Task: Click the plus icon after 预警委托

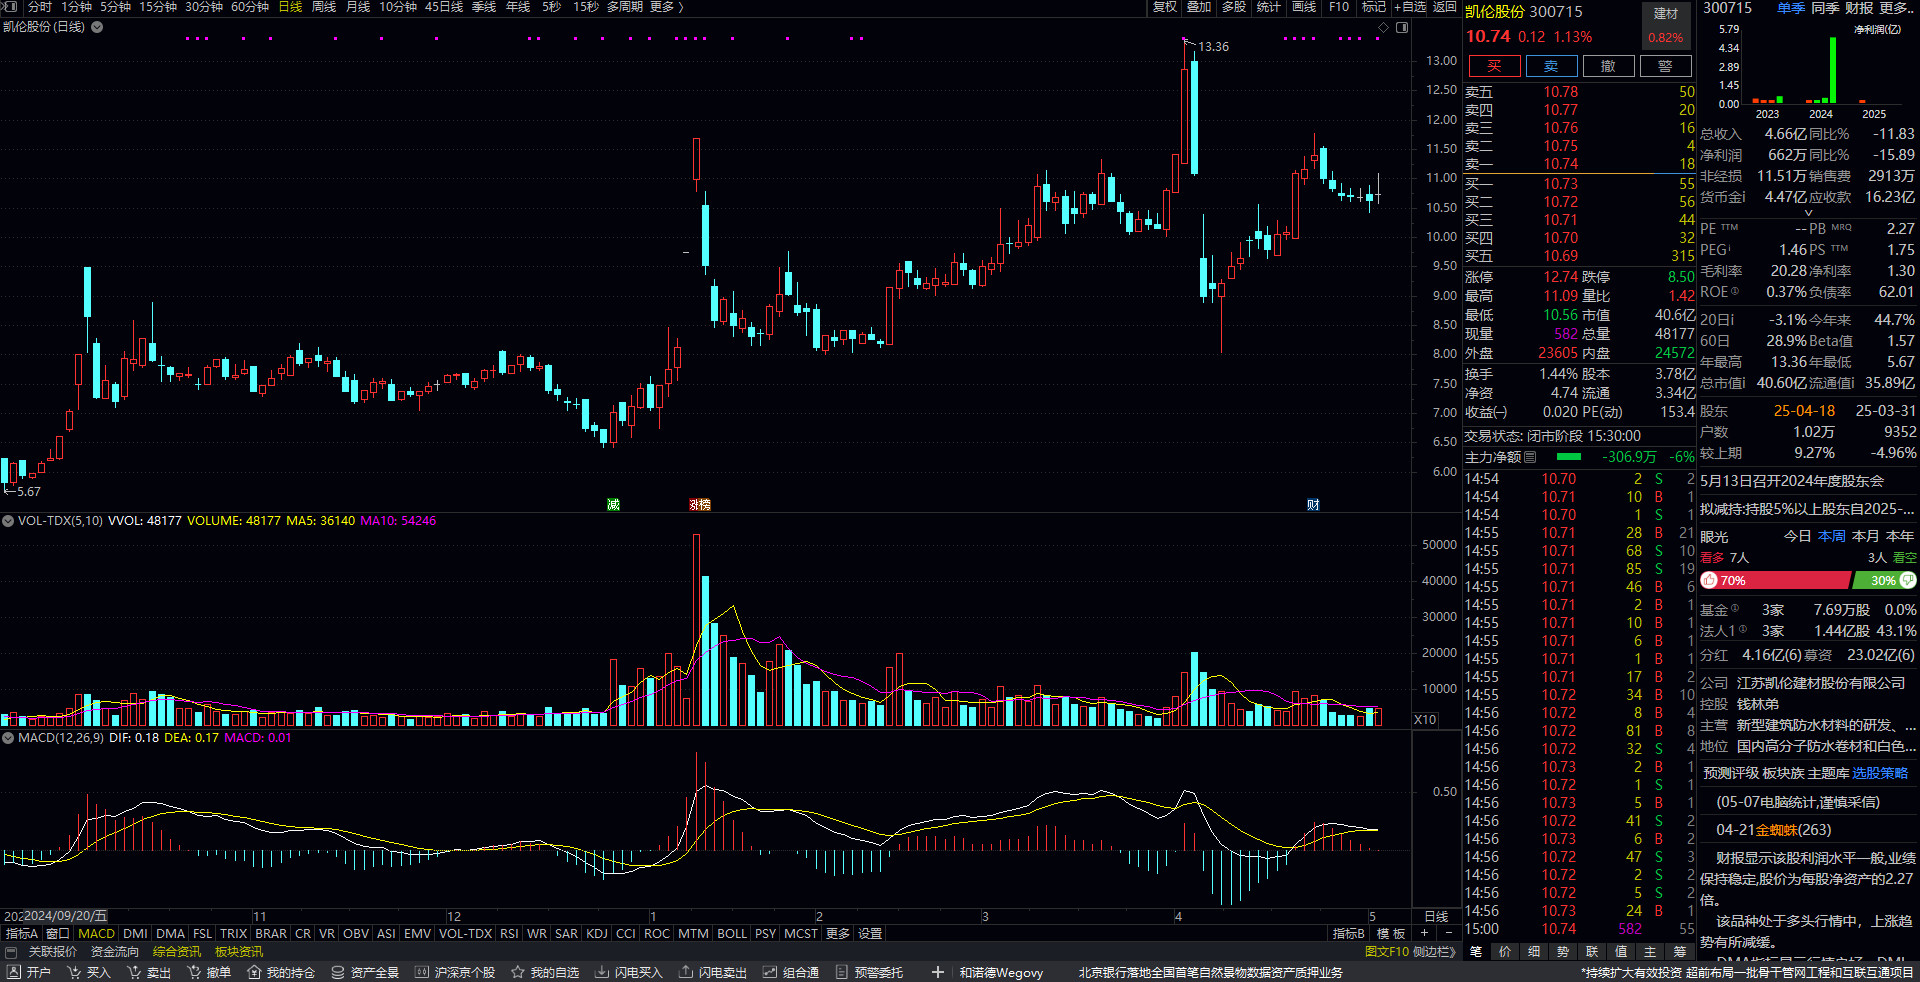Action: (x=937, y=972)
